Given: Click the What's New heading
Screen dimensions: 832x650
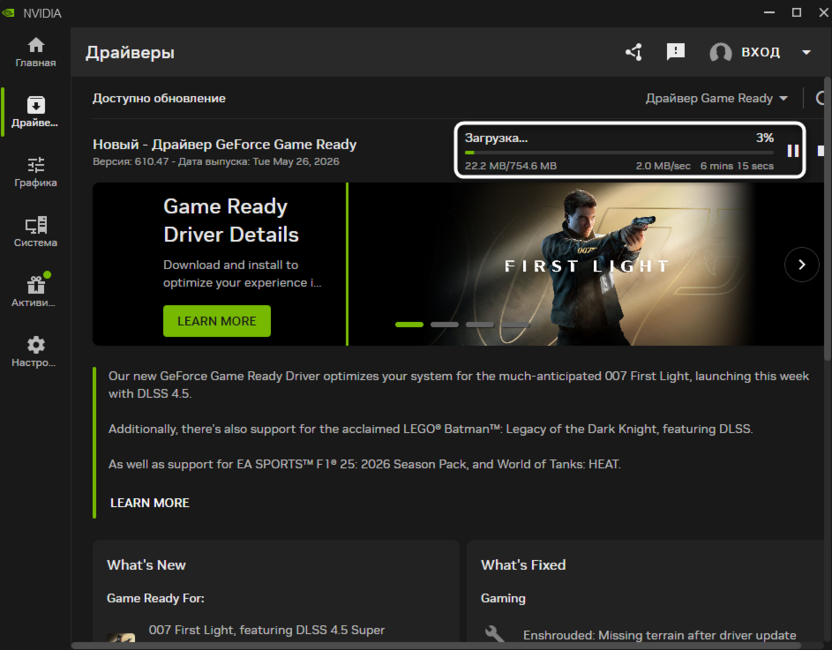Looking at the screenshot, I should [x=146, y=565].
